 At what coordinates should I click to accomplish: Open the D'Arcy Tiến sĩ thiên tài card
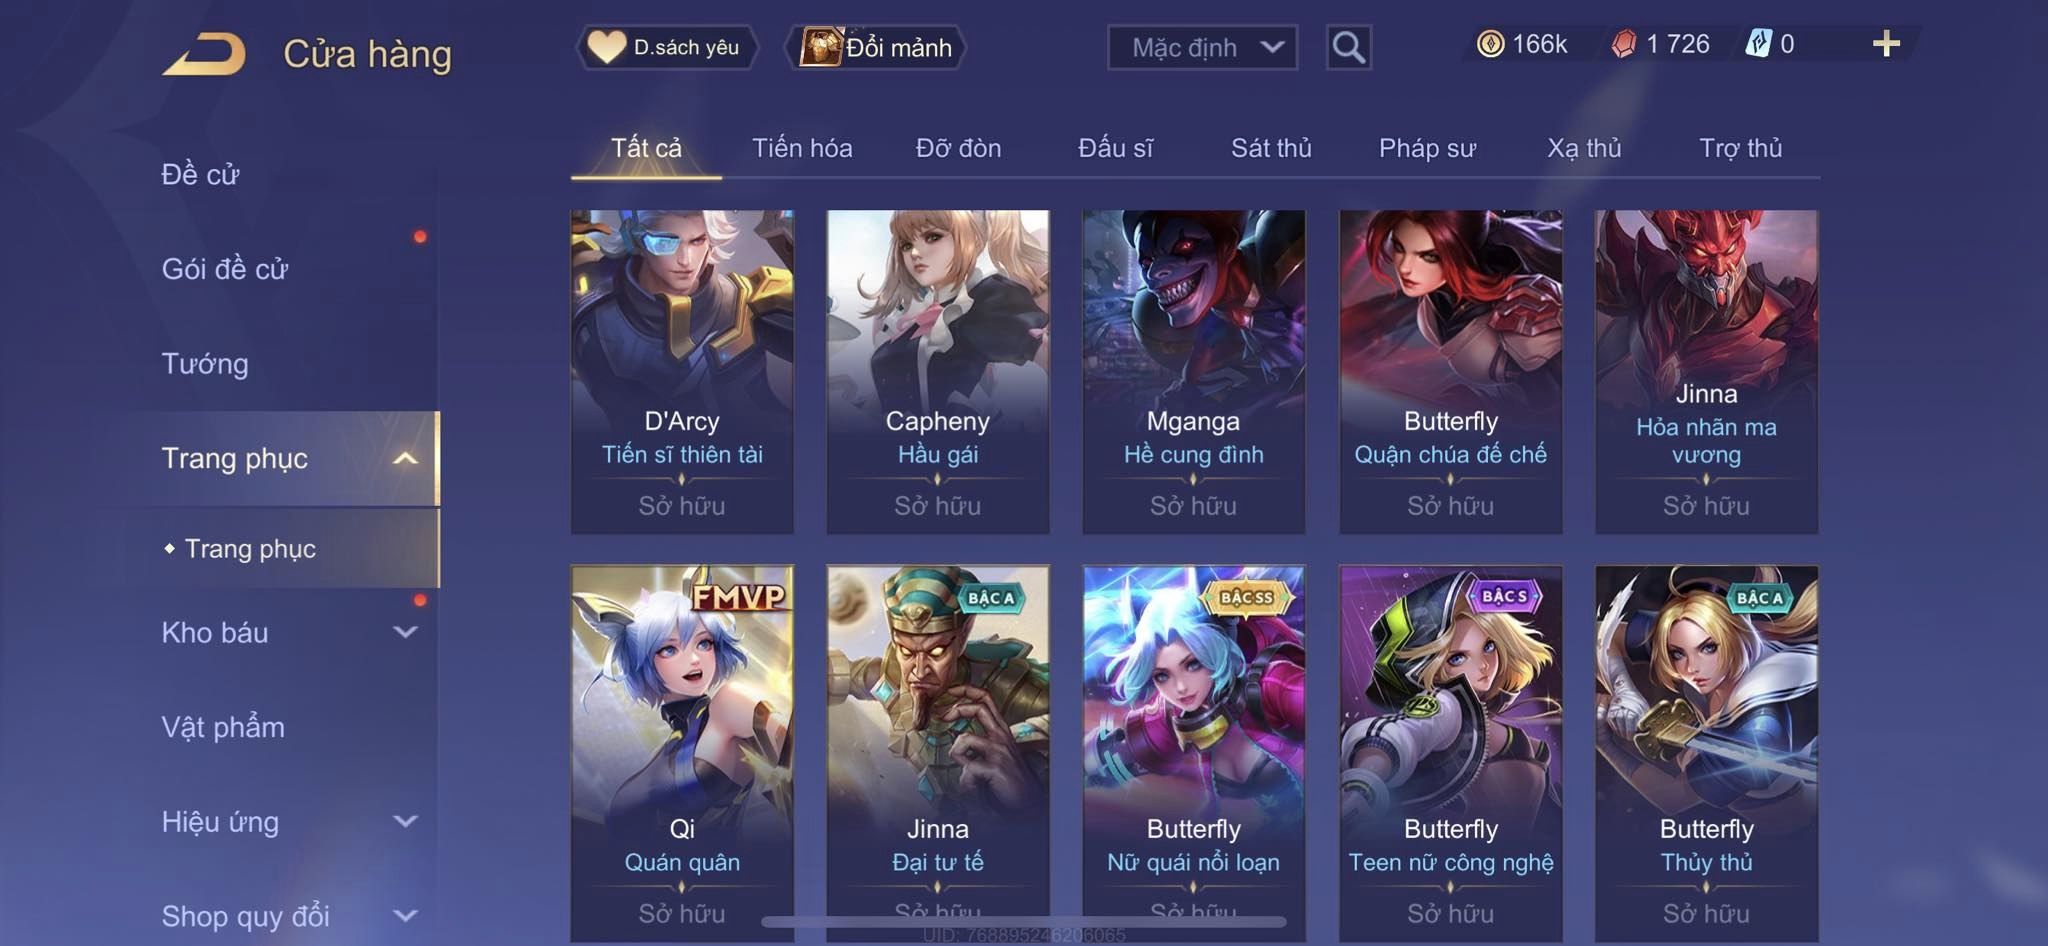click(682, 371)
